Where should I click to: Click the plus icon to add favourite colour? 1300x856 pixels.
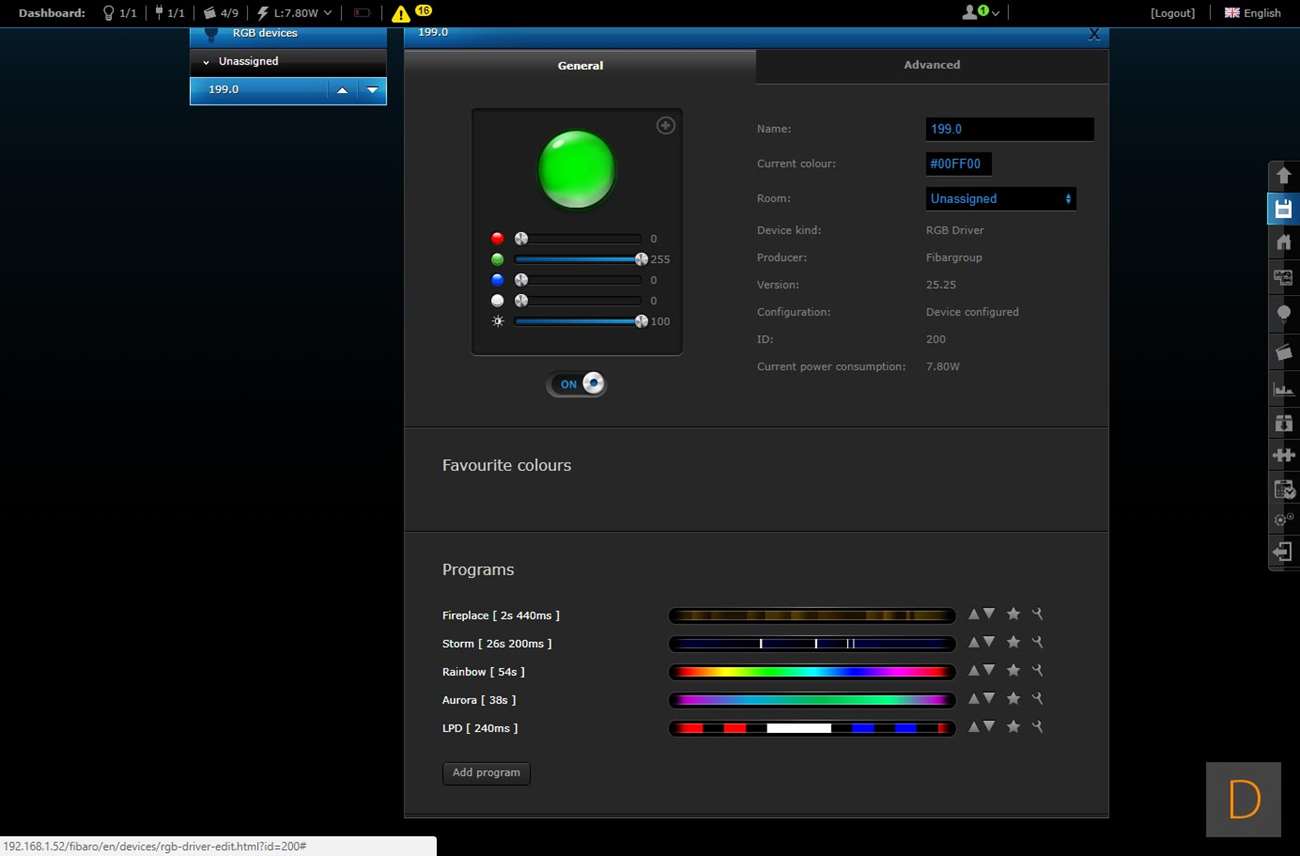(665, 125)
